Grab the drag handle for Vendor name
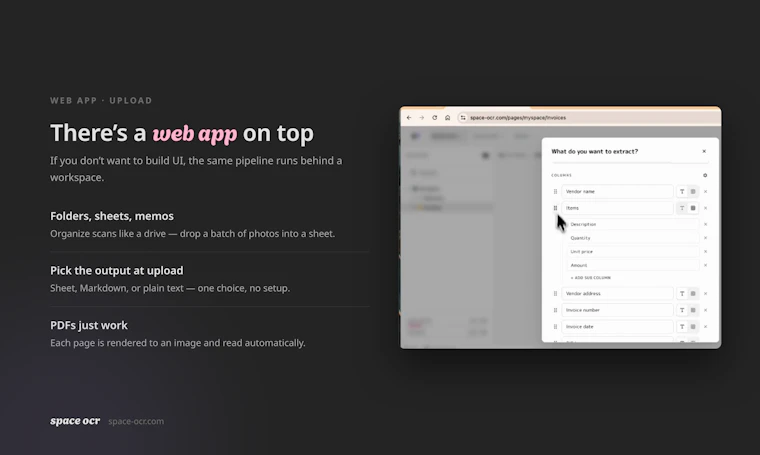 (x=555, y=191)
